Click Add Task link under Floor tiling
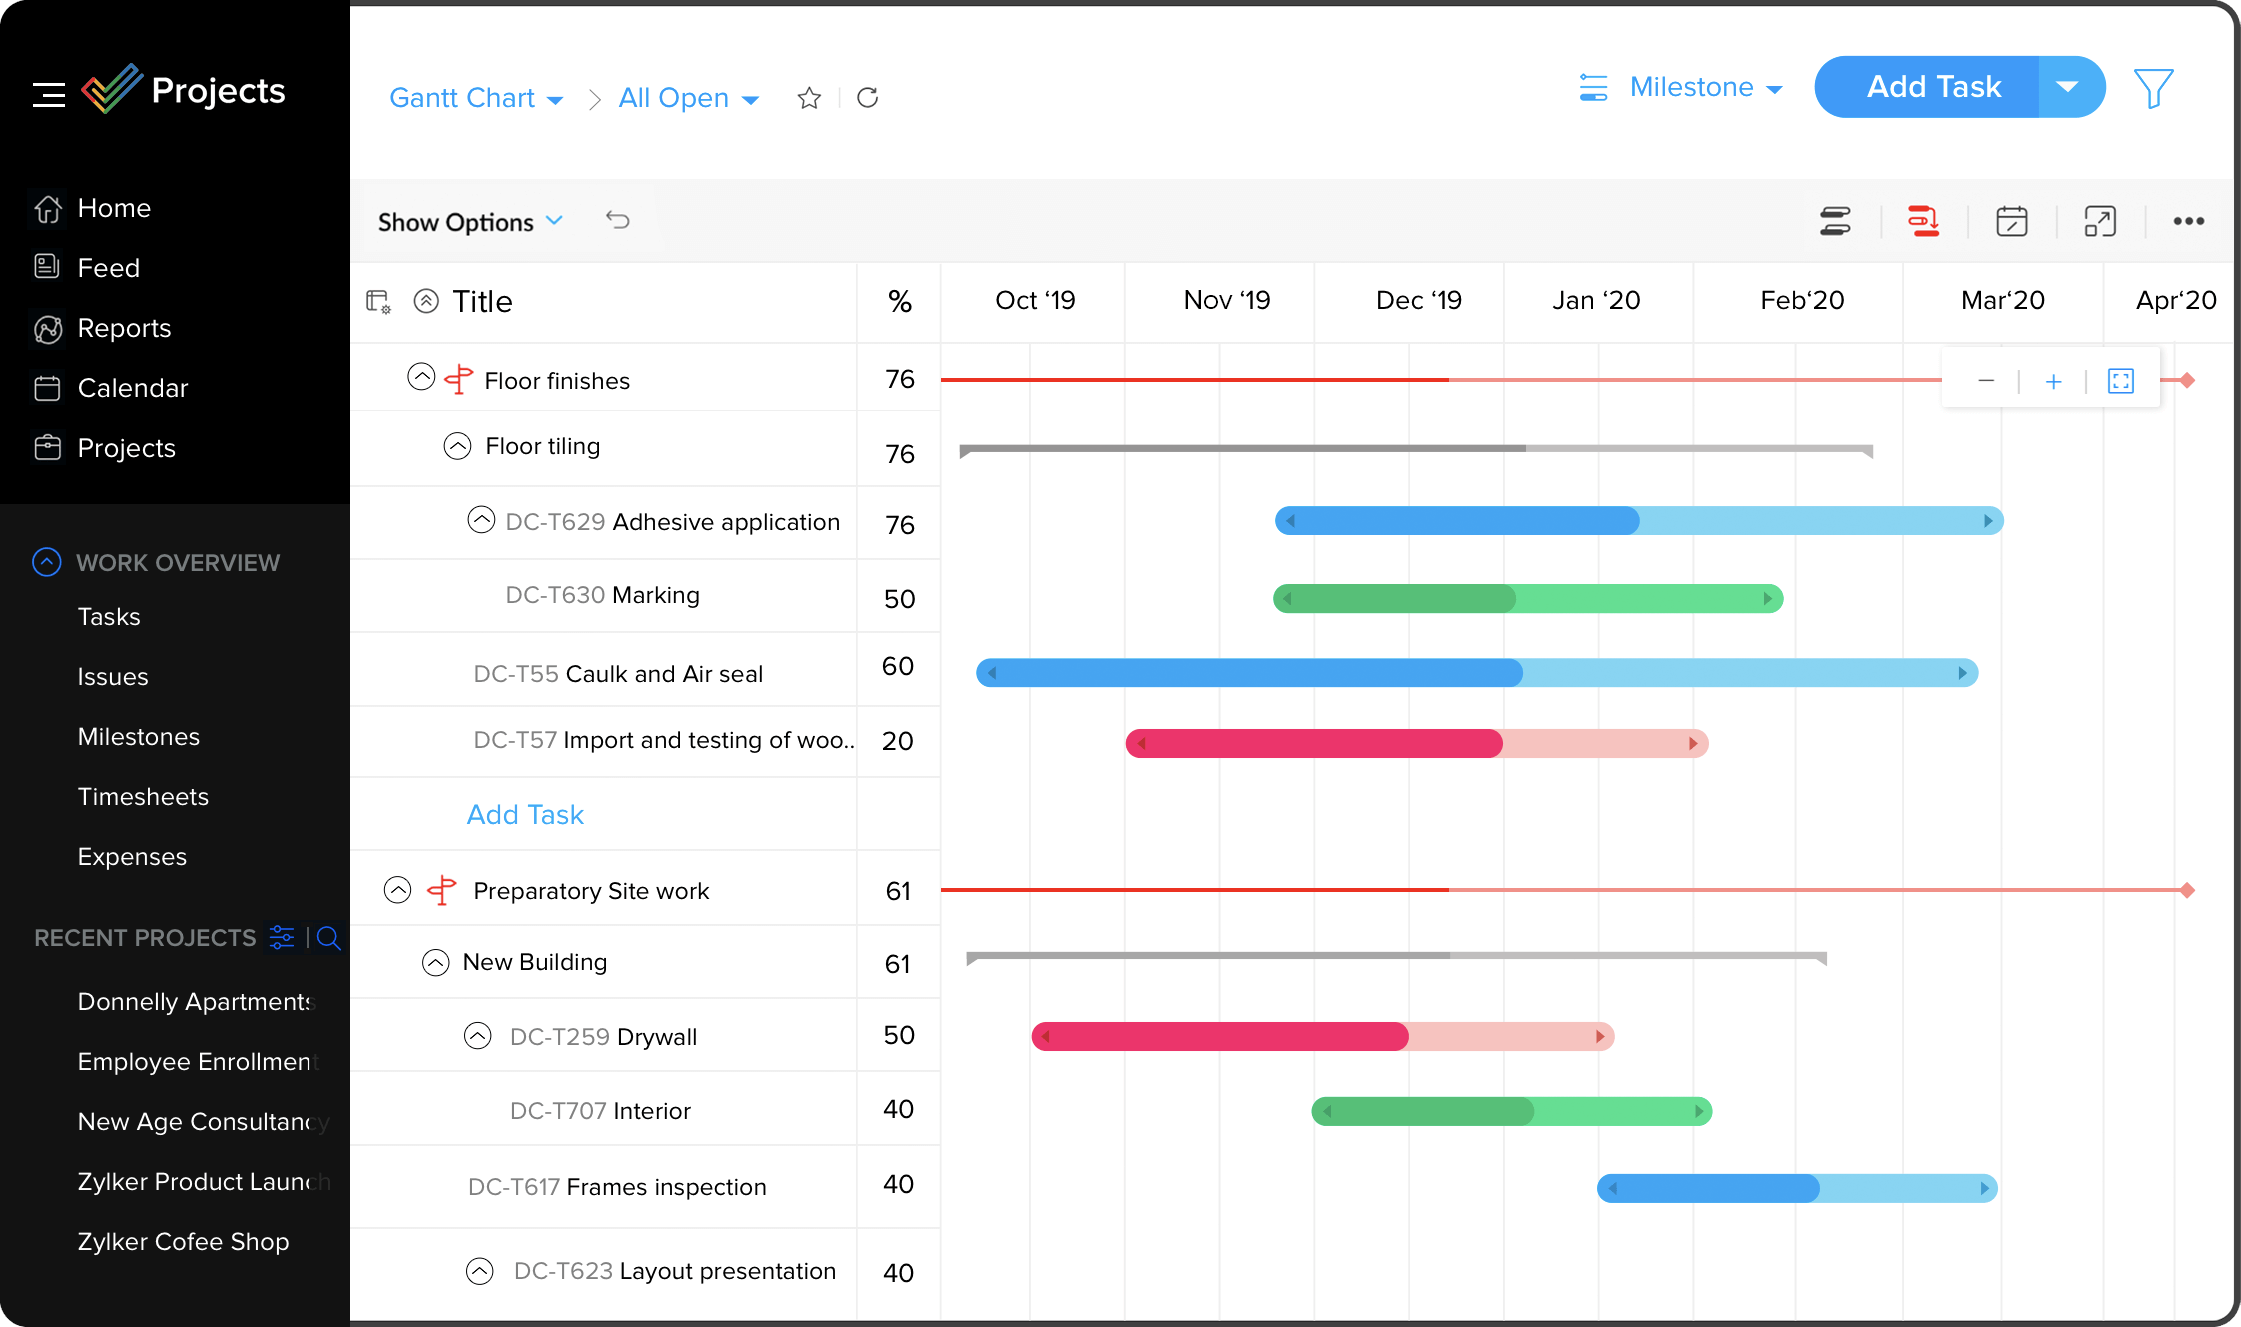 (524, 815)
